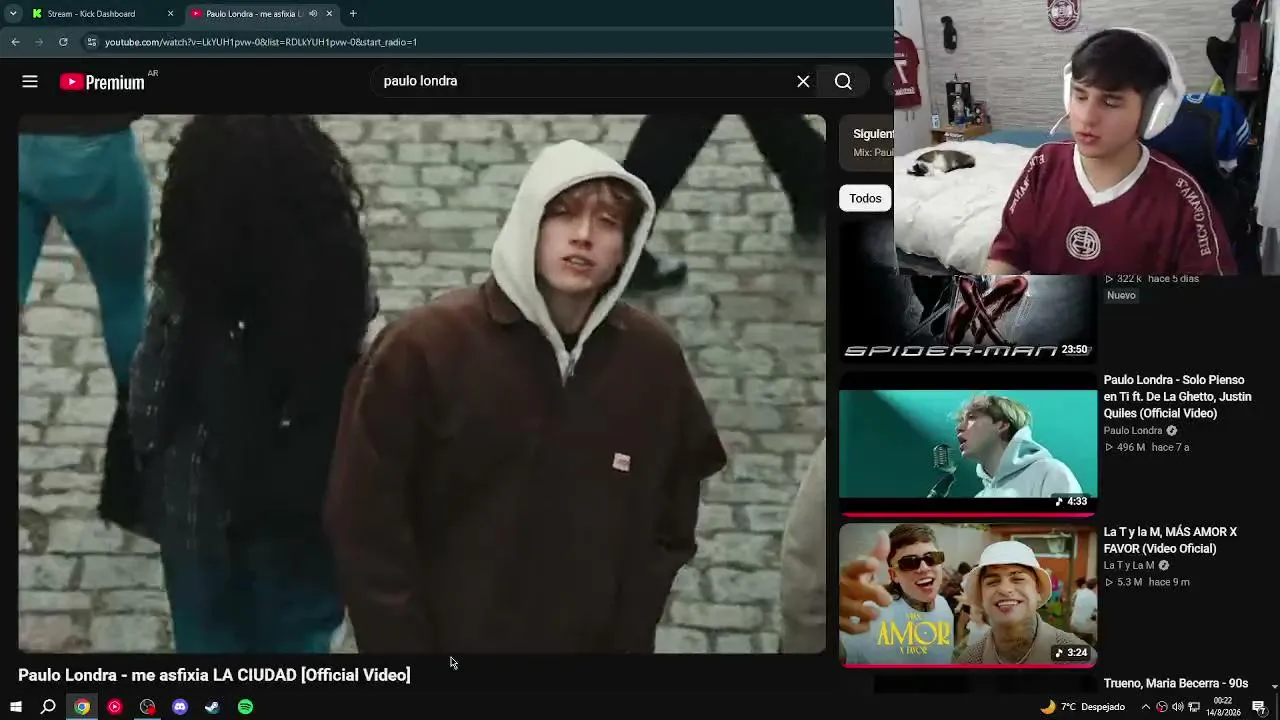Visit the La T y La M channel link
Image resolution: width=1280 pixels, height=720 pixels.
1129,566
